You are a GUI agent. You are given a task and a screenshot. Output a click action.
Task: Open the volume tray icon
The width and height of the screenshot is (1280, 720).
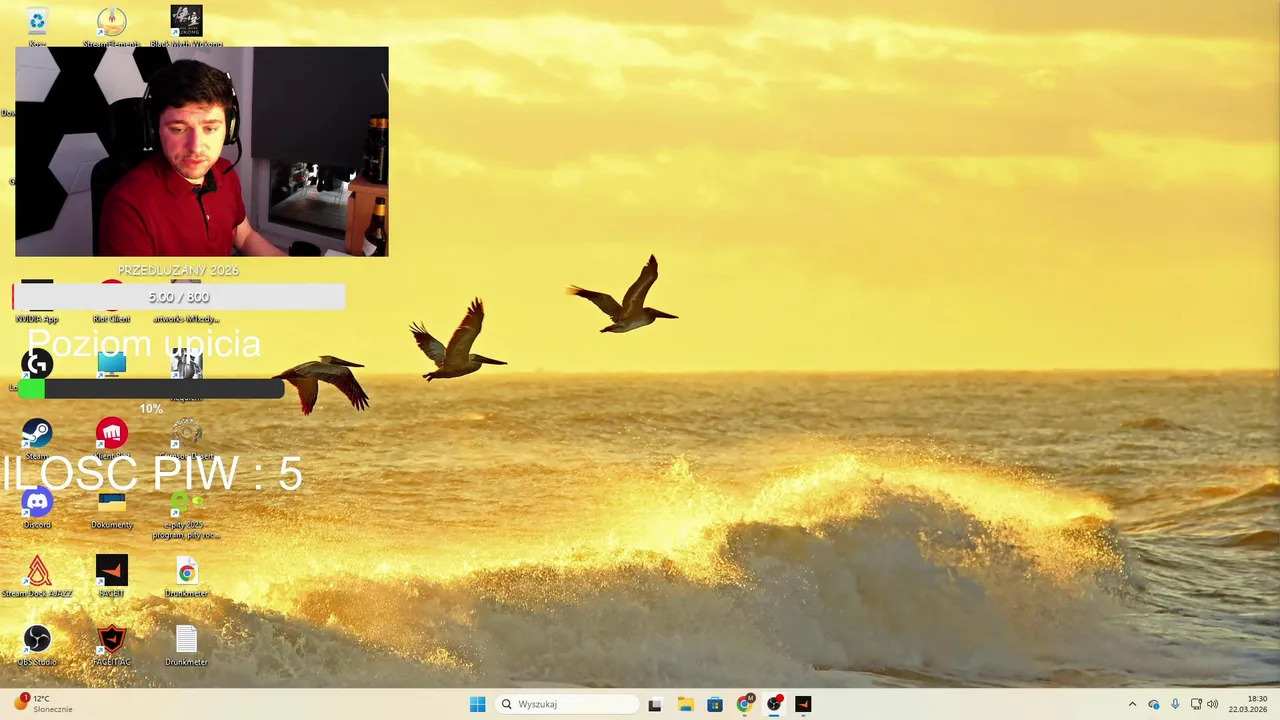(x=1213, y=704)
